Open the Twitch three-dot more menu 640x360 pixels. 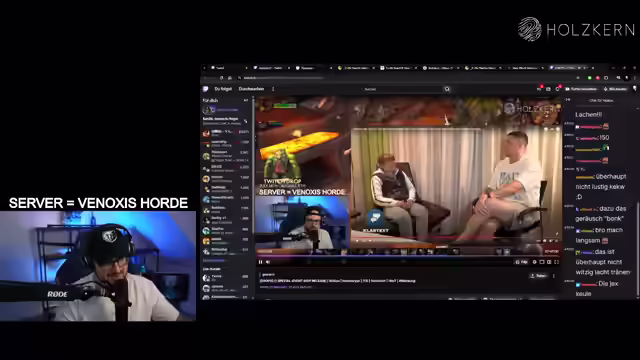(x=273, y=89)
